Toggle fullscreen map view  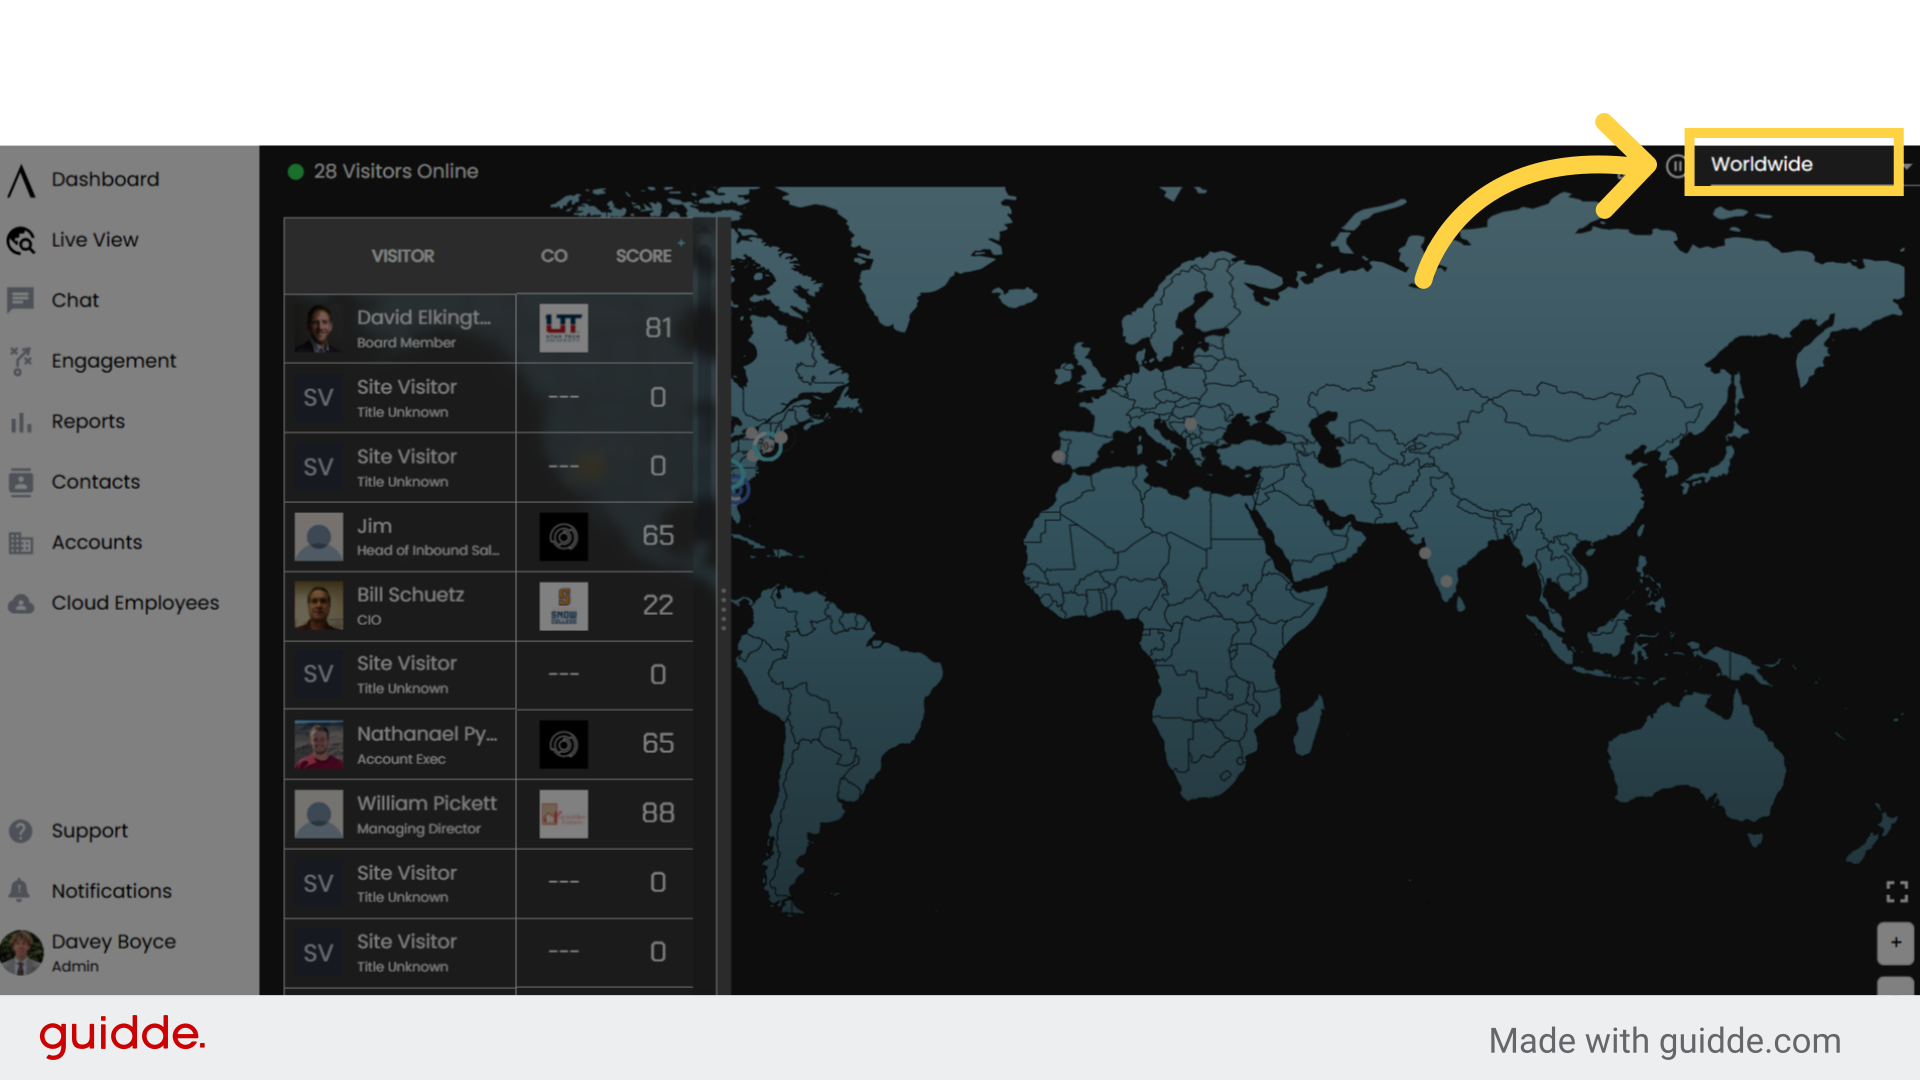coord(1896,891)
